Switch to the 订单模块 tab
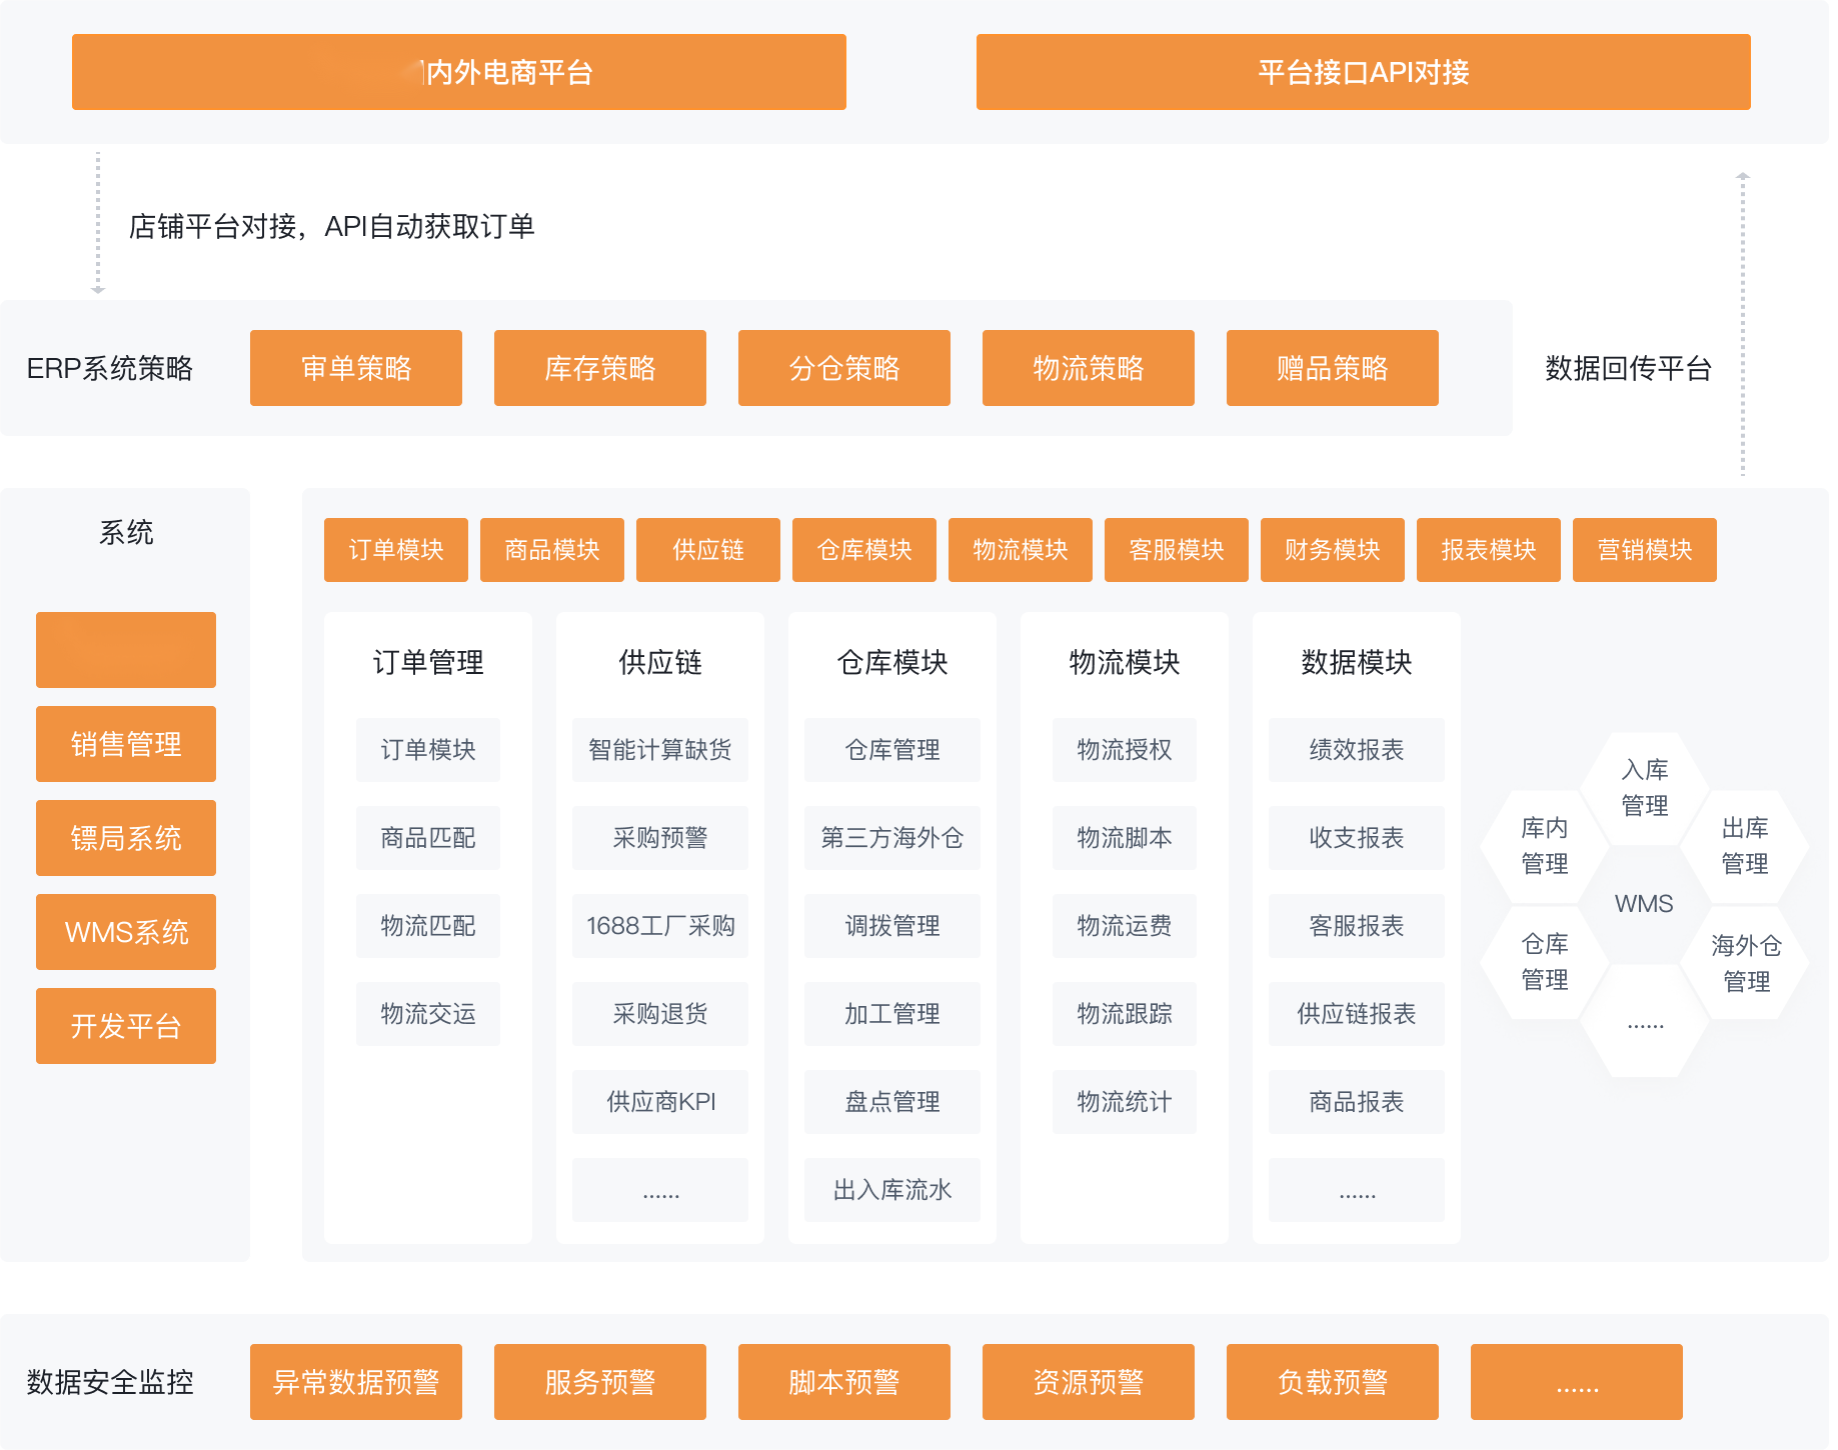The image size is (1838, 1450). (x=396, y=550)
